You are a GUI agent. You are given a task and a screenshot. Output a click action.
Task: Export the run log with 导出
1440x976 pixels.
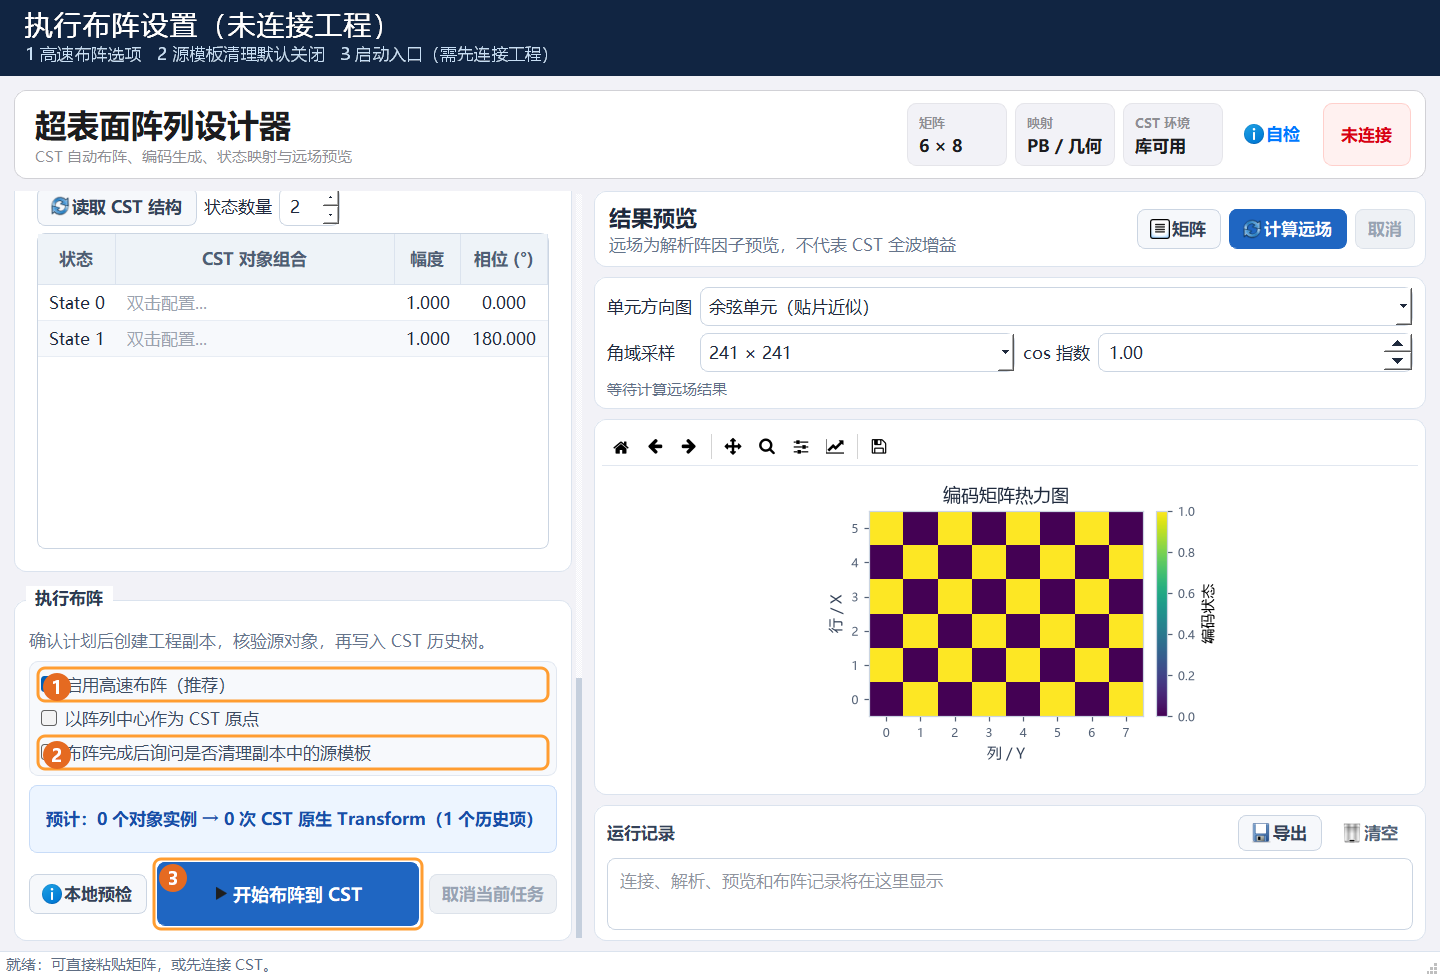tap(1280, 833)
